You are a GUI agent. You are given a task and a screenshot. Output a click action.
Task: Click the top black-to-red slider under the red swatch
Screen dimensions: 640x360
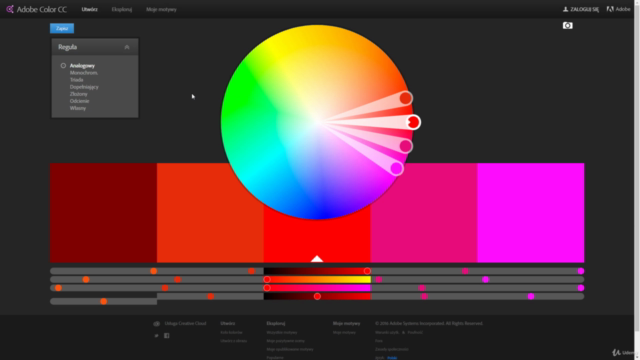(317, 271)
